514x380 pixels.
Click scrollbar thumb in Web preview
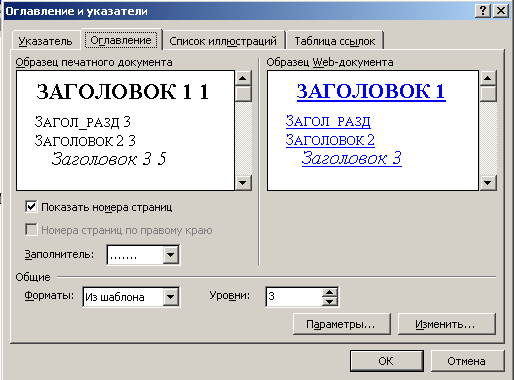pos(488,94)
